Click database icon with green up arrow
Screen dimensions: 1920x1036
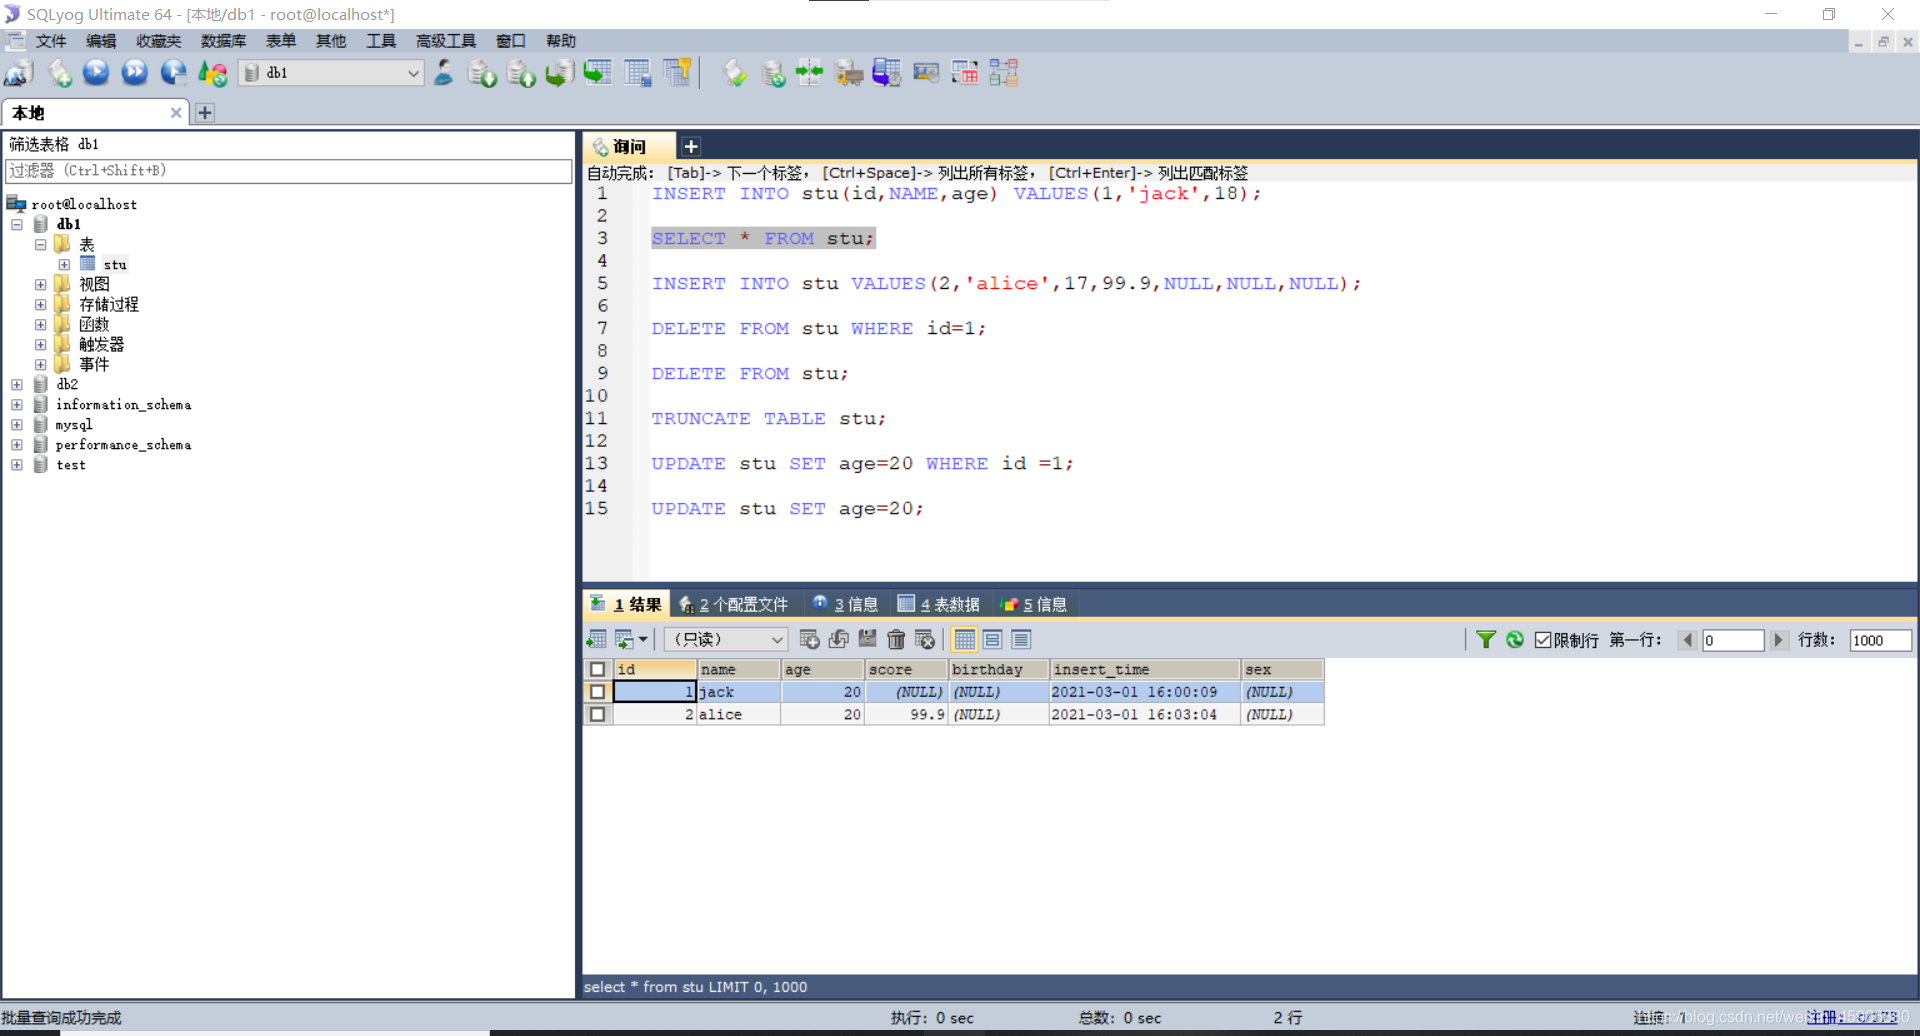tap(521, 73)
